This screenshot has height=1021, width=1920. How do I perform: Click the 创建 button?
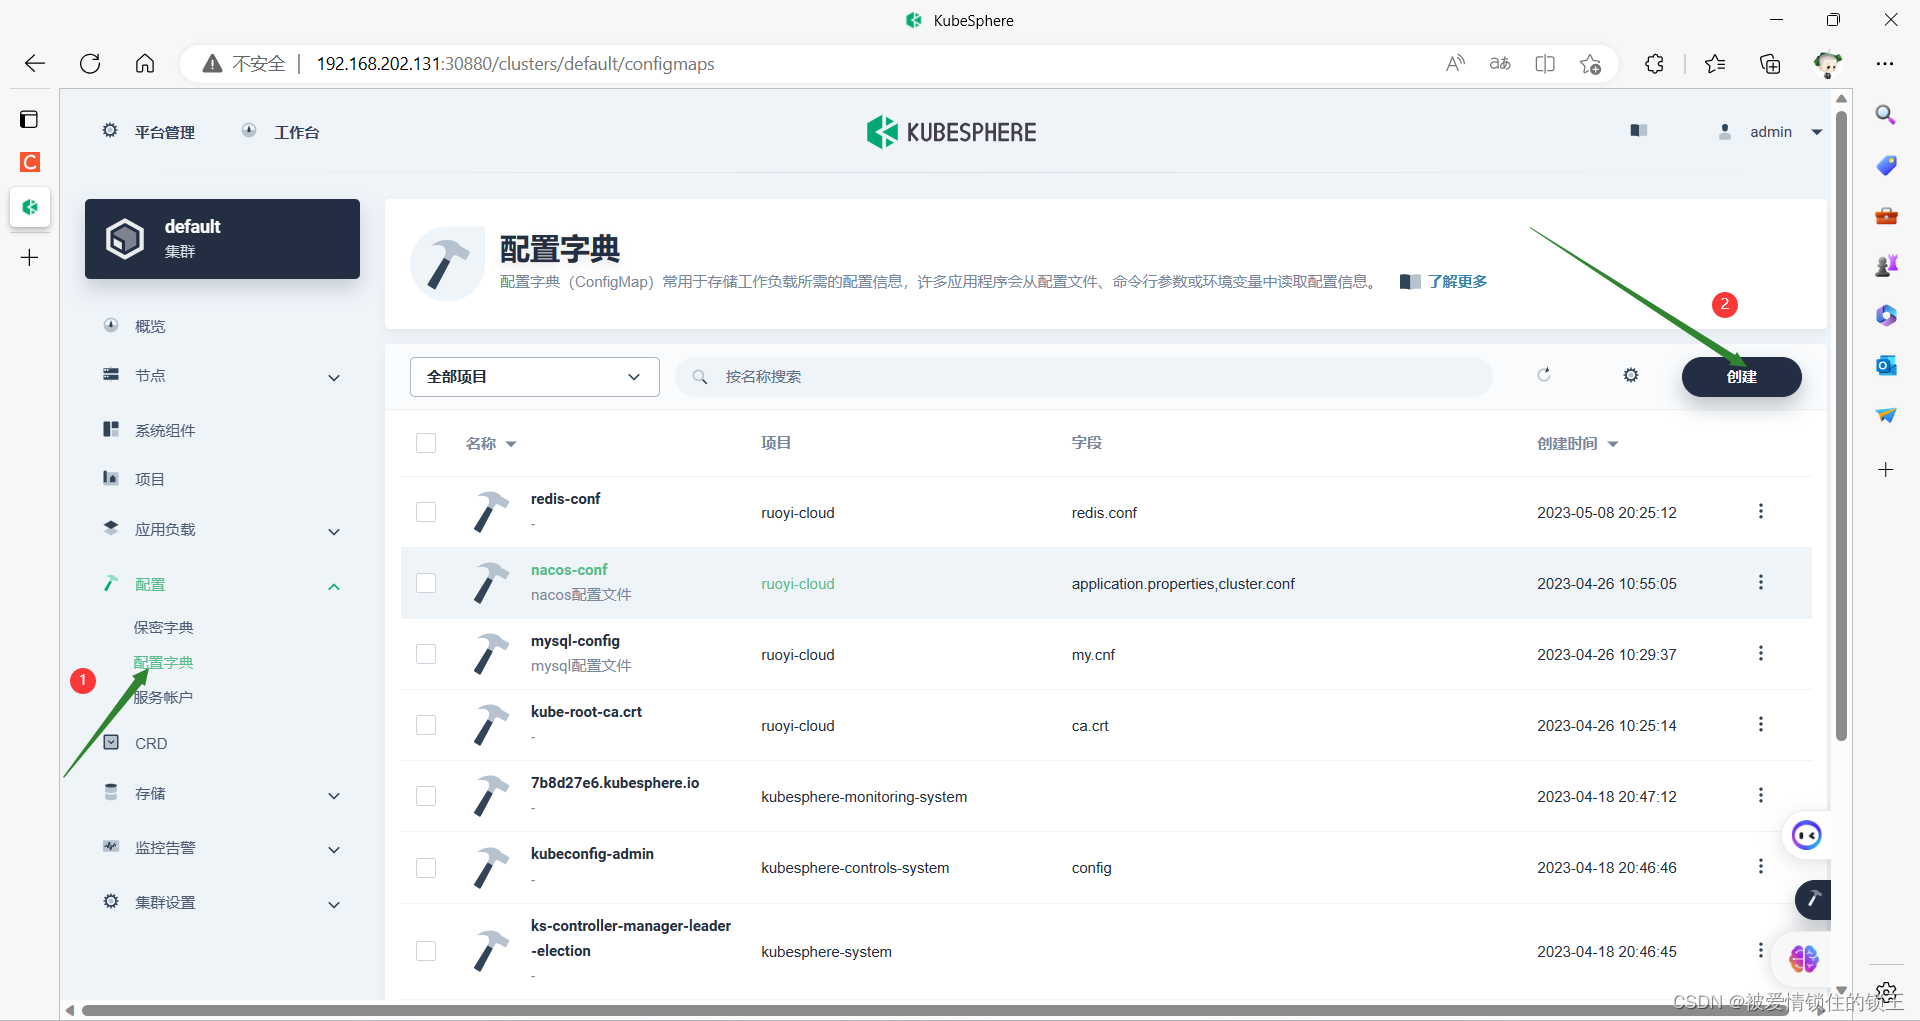click(1741, 377)
